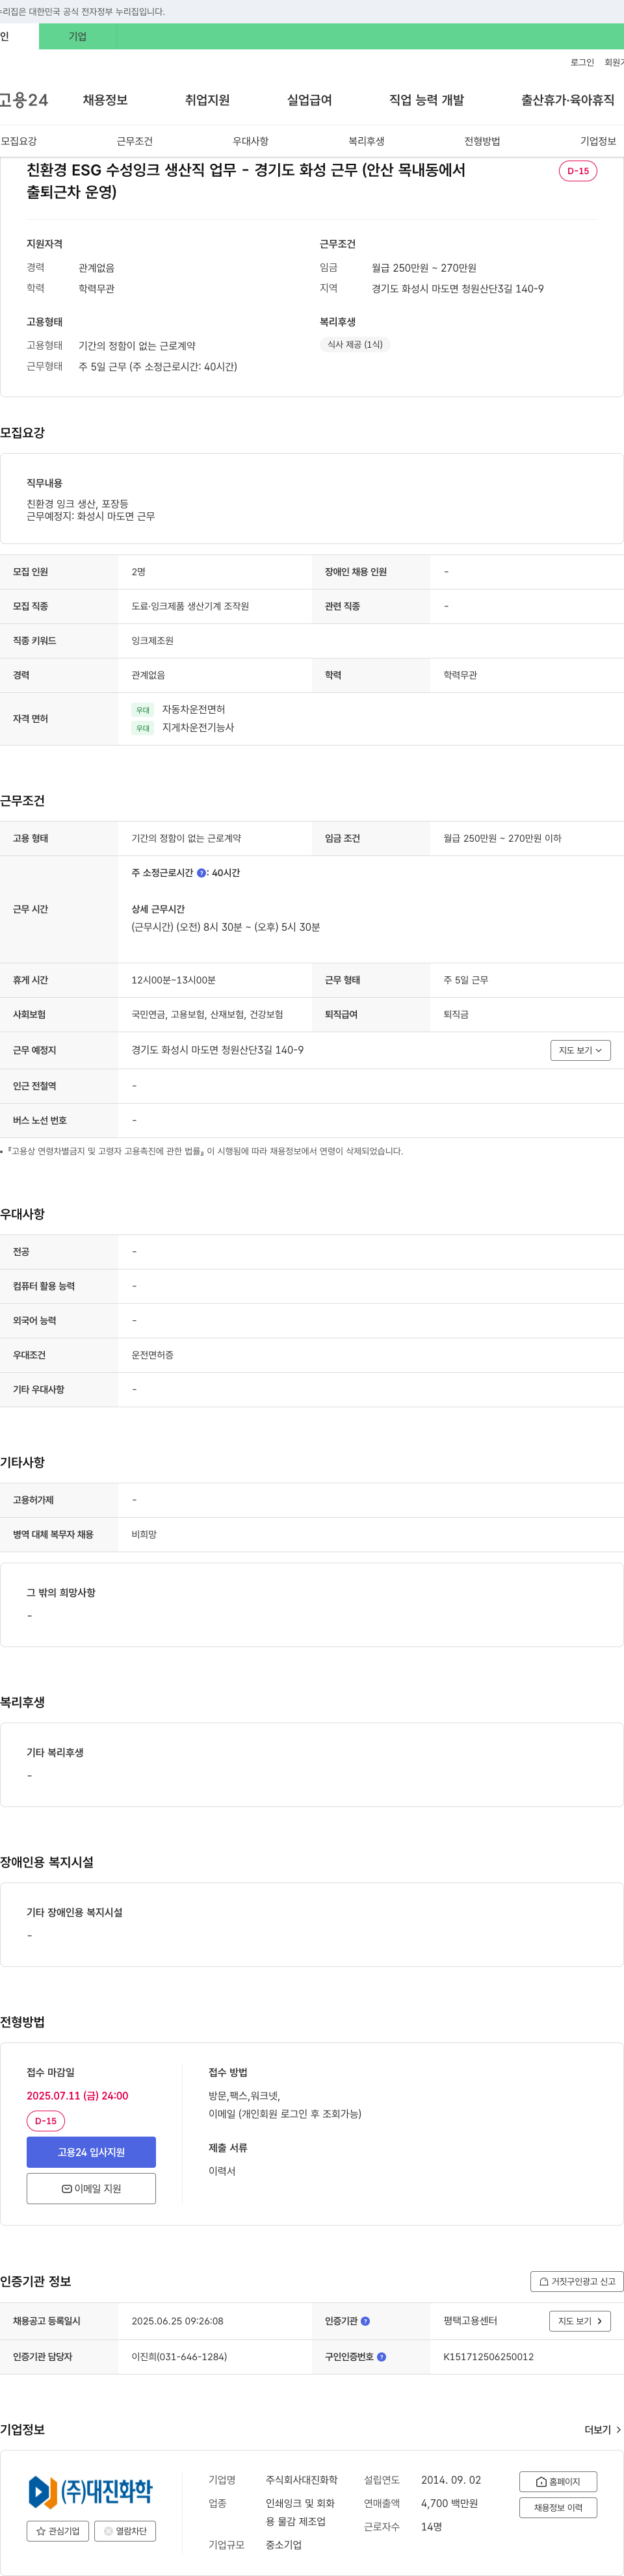Viewport: 624px width, 2576px height.
Task: Click the (주)대진화학 company logo
Action: tap(91, 2491)
